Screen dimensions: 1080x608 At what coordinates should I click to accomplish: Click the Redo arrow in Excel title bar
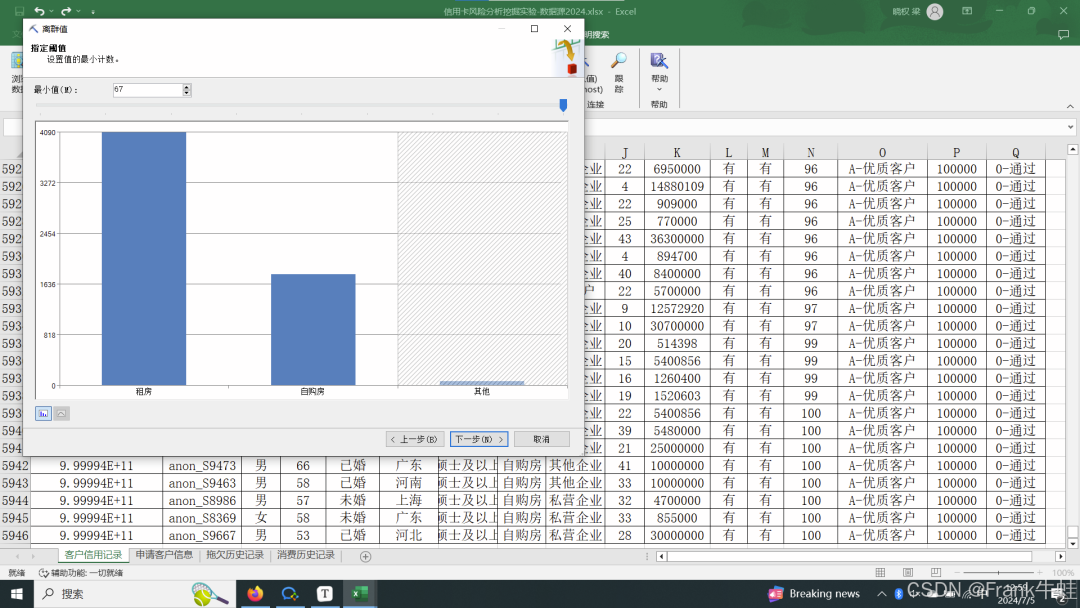click(65, 11)
